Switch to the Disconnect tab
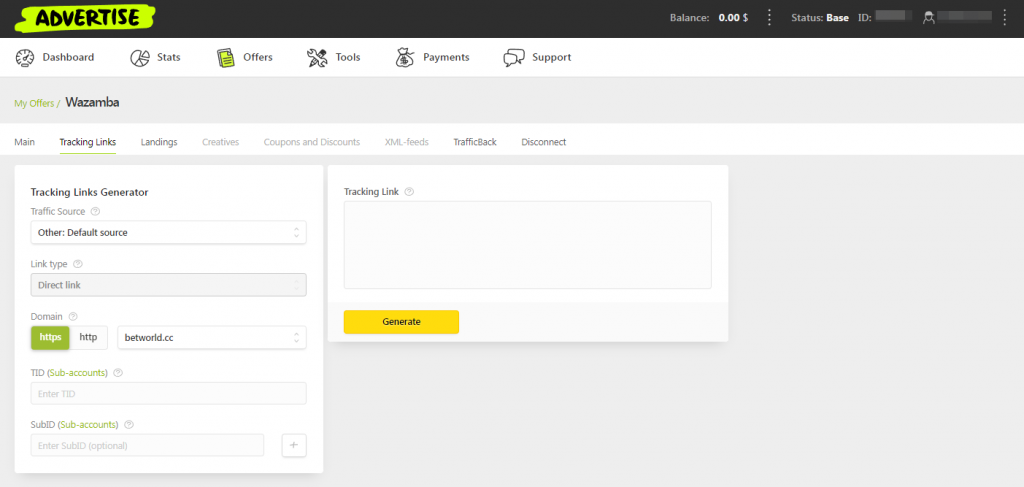 coord(543,142)
